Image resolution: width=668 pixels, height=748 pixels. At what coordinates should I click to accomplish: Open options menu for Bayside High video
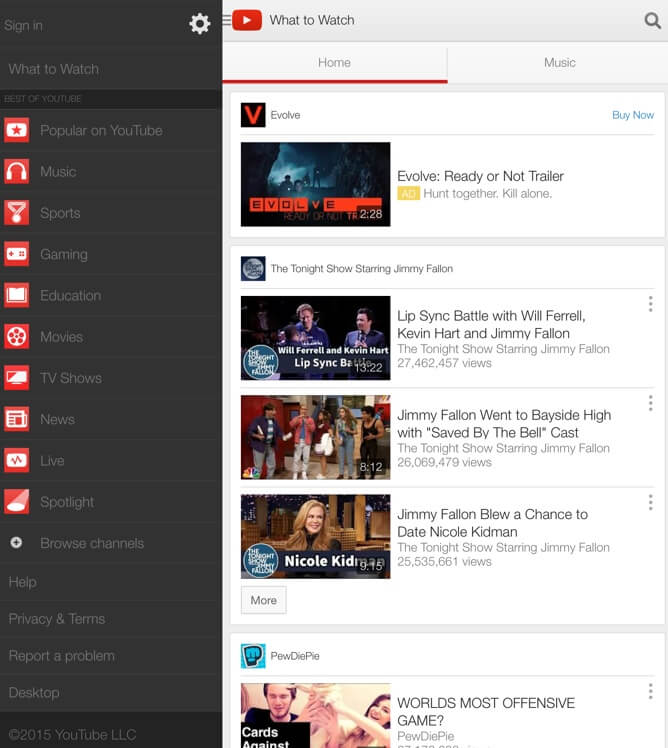pos(650,403)
